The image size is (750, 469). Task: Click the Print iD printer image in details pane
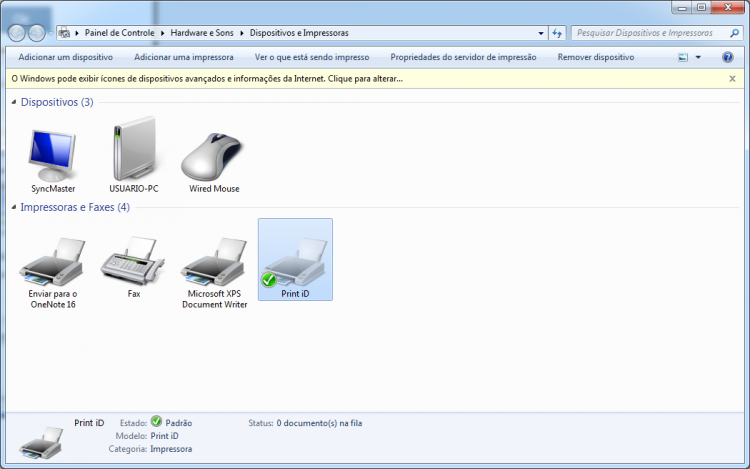tap(41, 443)
